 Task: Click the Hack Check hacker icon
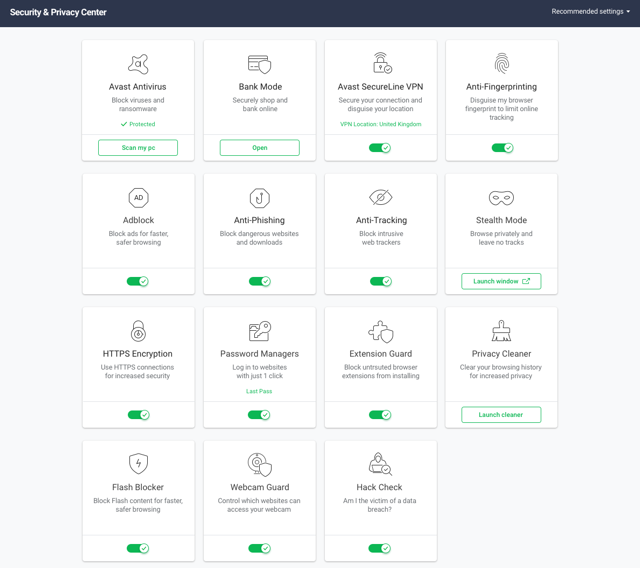pos(380,464)
